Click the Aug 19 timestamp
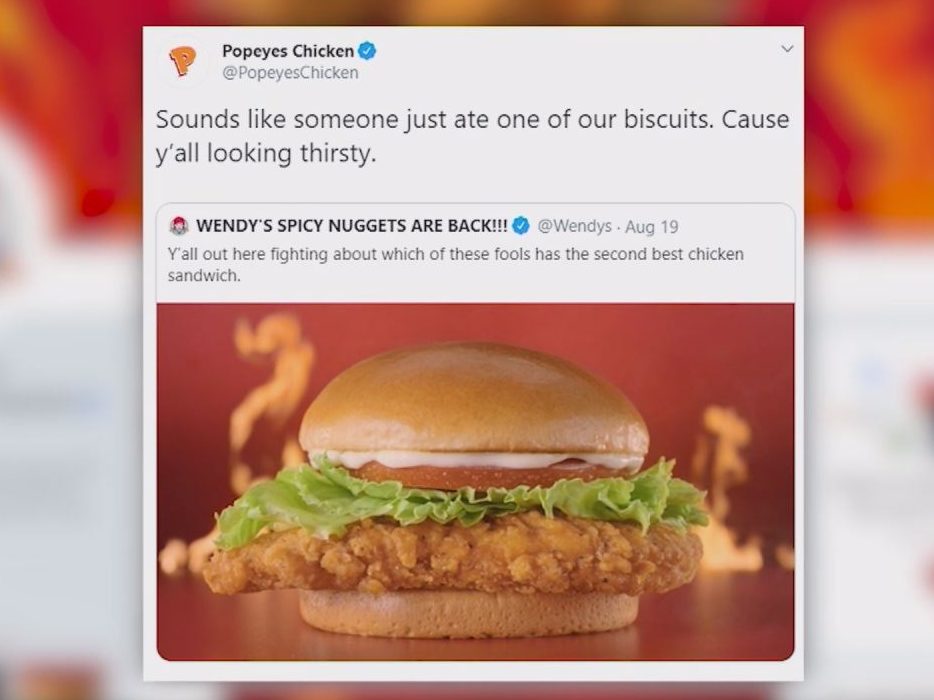 tap(652, 226)
